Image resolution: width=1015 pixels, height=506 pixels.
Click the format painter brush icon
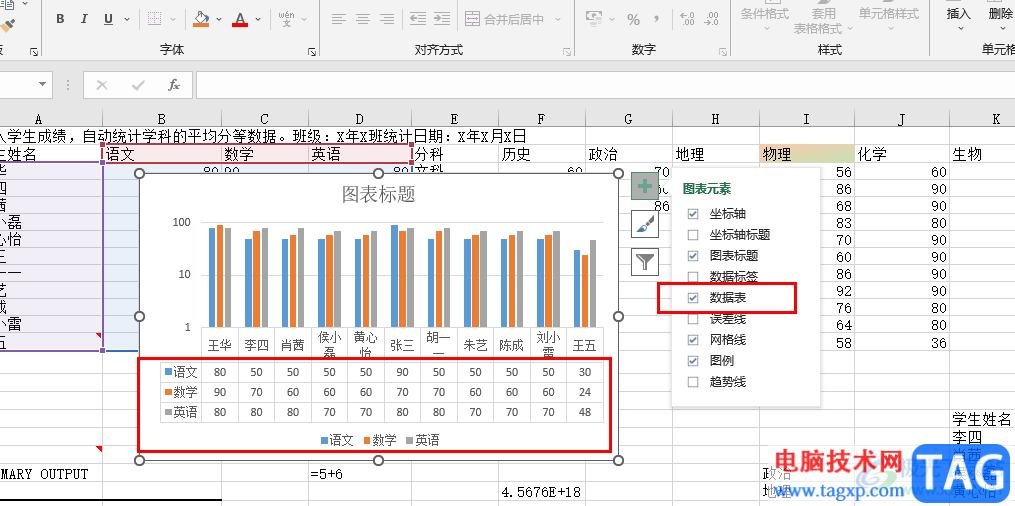[x=6, y=26]
